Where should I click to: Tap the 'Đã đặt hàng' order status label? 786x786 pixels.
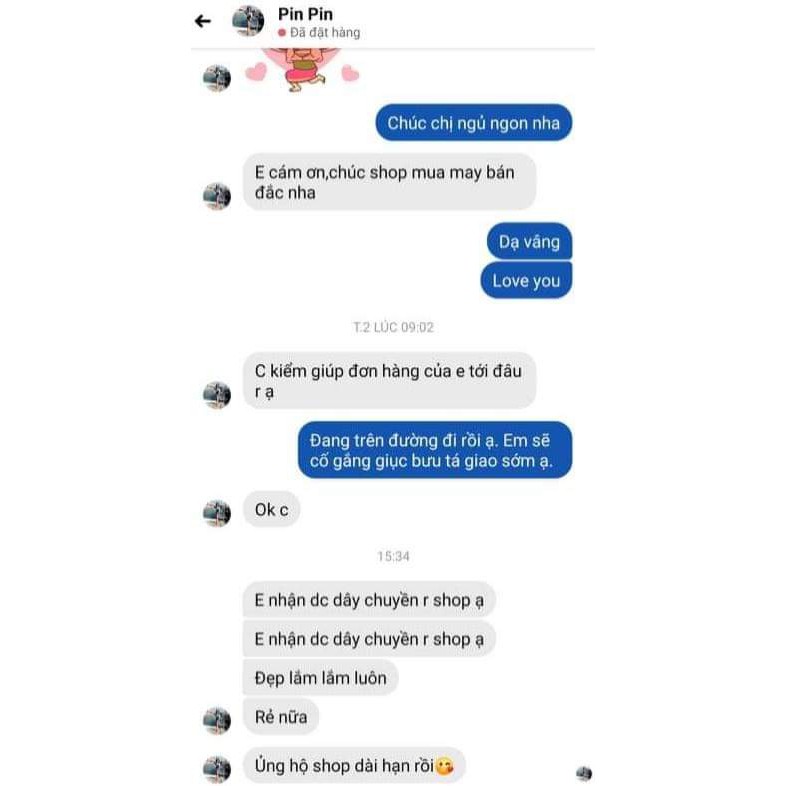click(319, 33)
